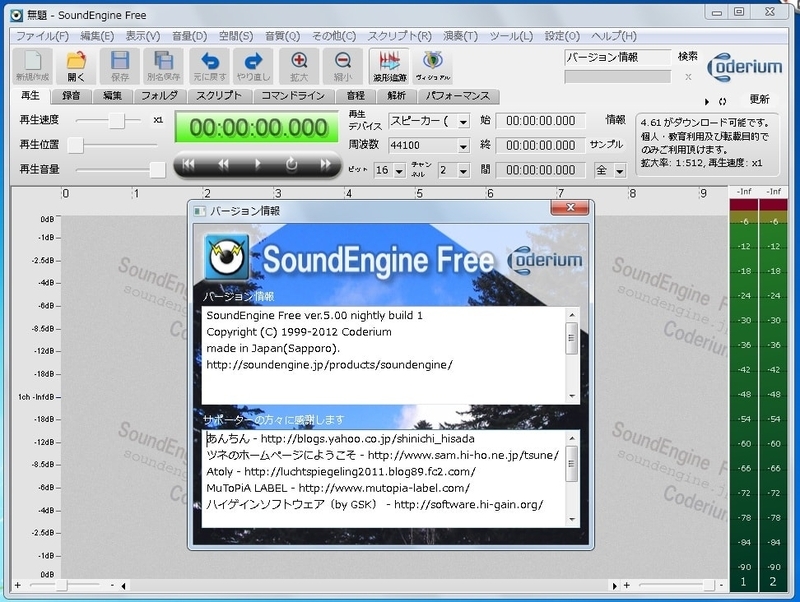Image resolution: width=800 pixels, height=602 pixels.
Task: Close the バージョン情報 dialog
Action: (x=570, y=207)
